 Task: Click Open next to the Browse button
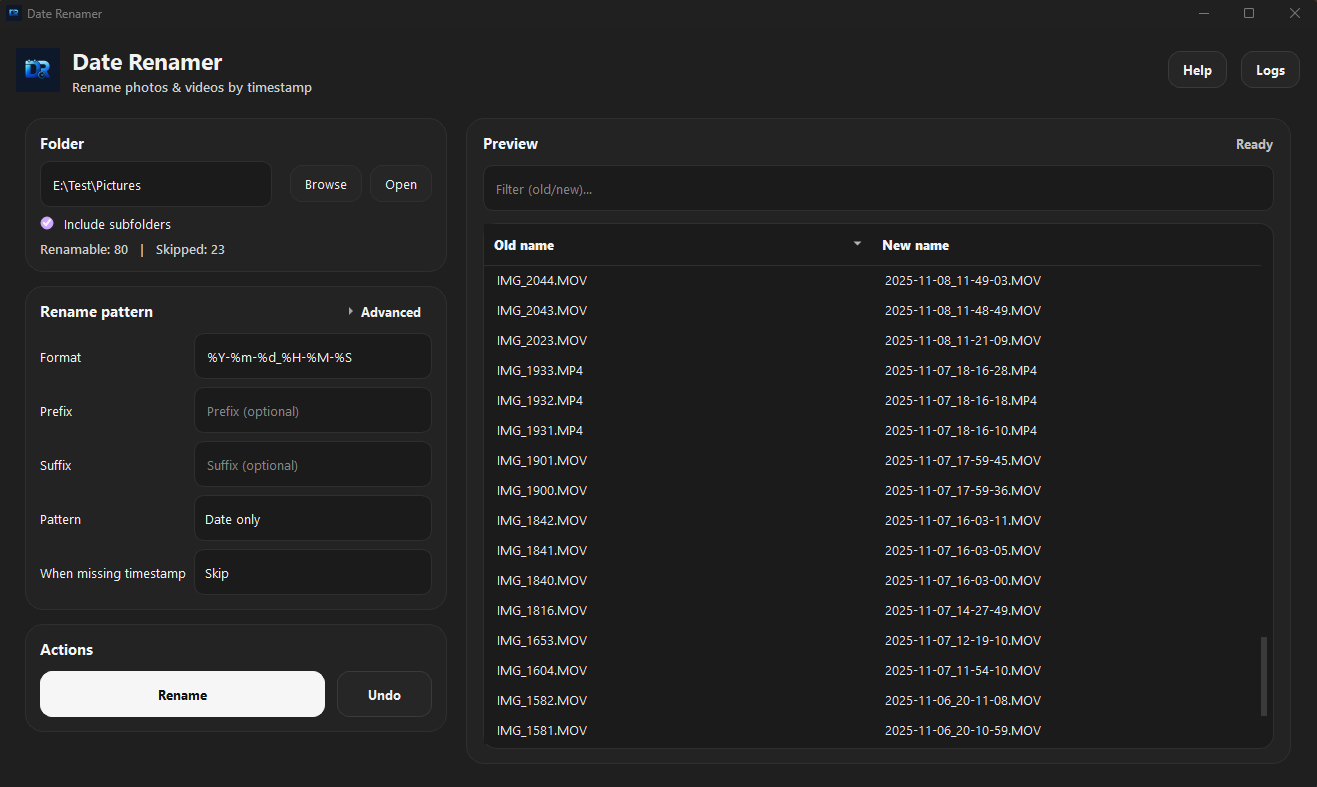[x=401, y=184]
